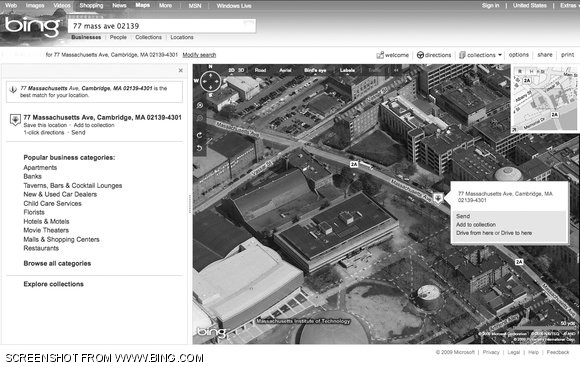Rotate the bird's eye view counterclockwise
Image resolution: width=580 pixels, height=366 pixels.
[x=199, y=148]
